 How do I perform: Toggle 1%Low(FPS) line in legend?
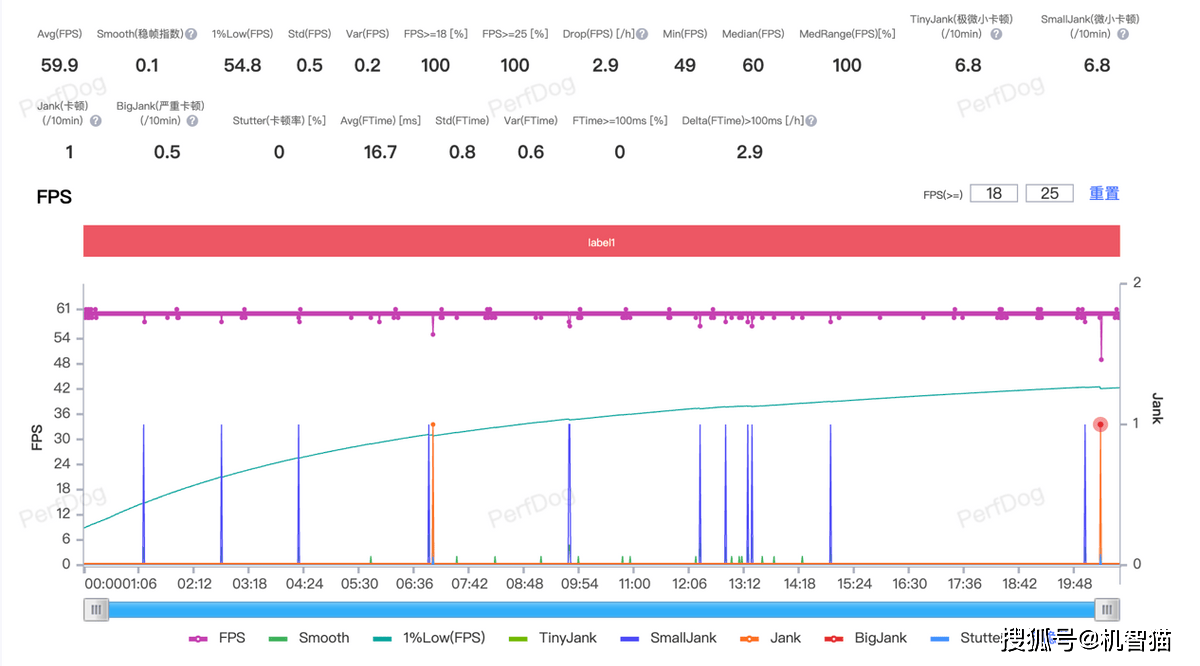[430, 638]
